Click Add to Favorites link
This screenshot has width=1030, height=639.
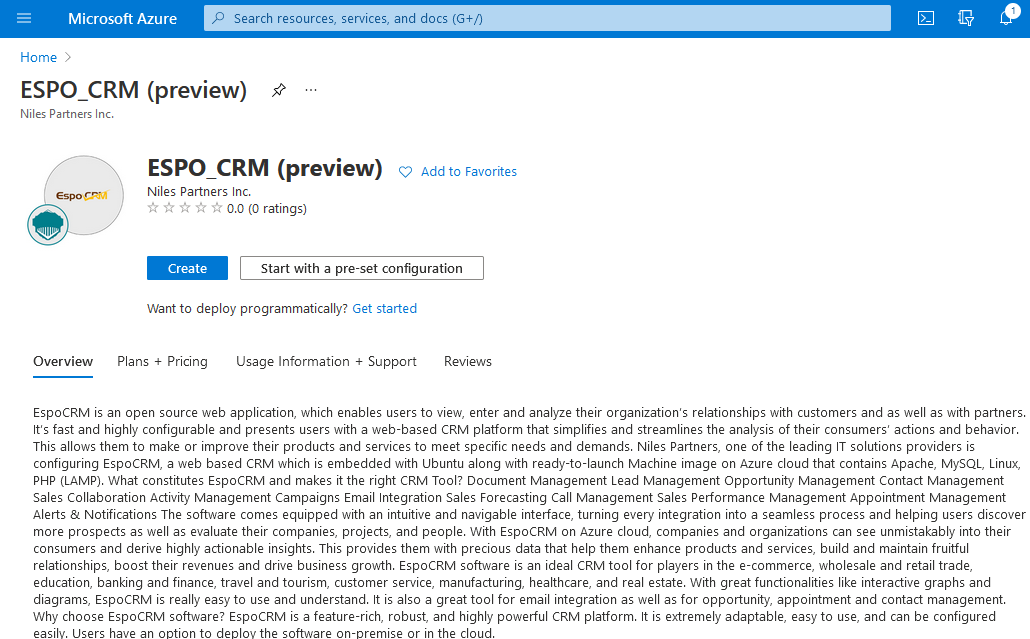[x=469, y=171]
